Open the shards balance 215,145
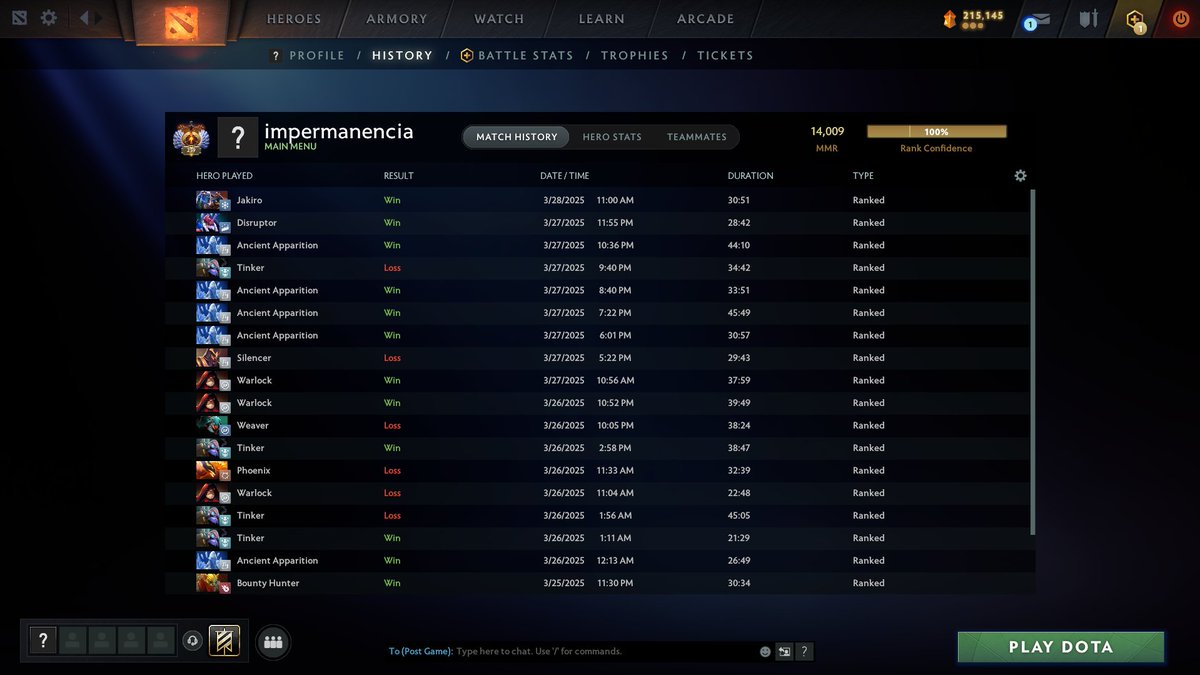 point(973,19)
